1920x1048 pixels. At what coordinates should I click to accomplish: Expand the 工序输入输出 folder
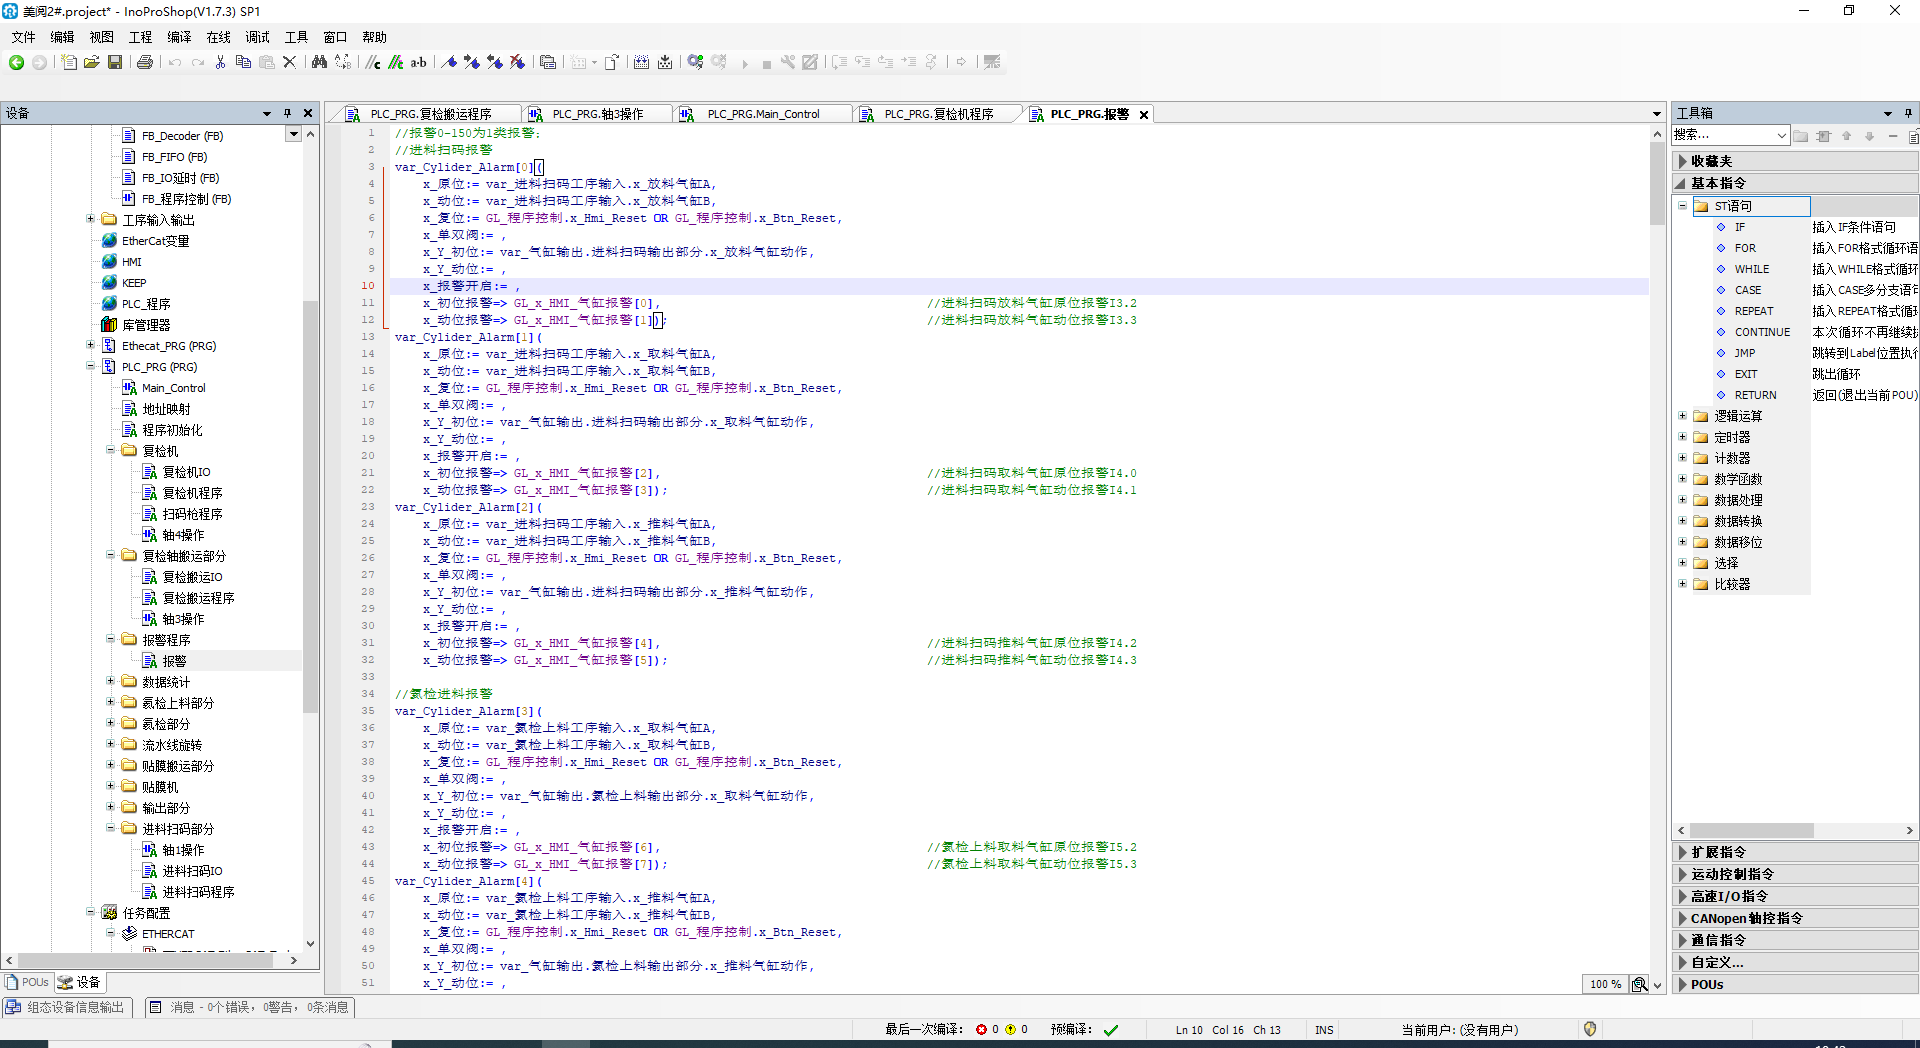coord(90,219)
